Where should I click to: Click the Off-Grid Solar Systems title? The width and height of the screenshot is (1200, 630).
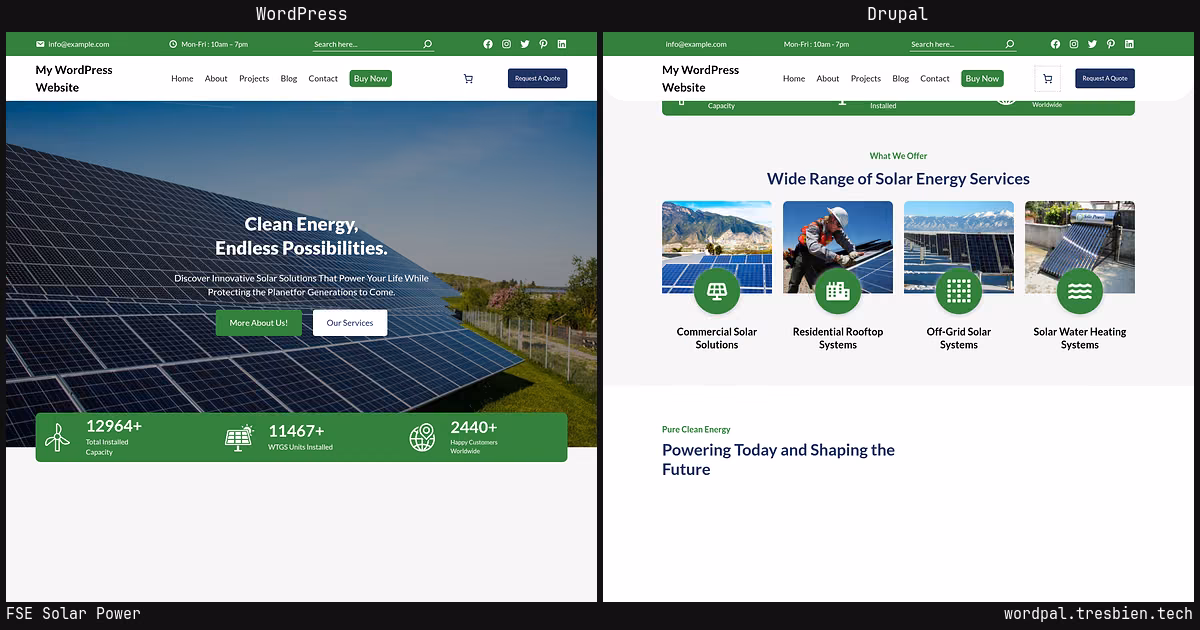coord(959,338)
